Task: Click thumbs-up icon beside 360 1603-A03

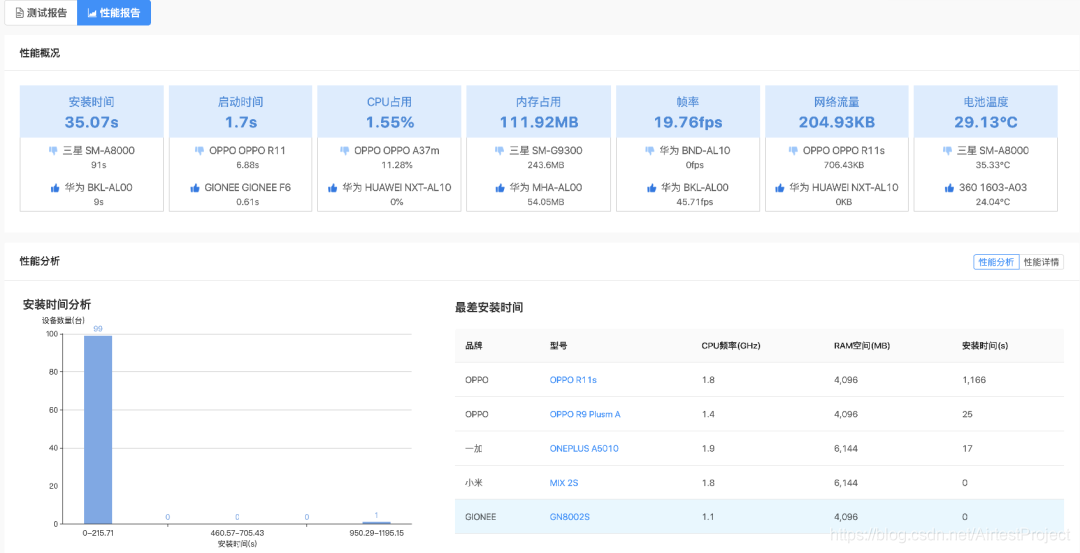Action: coord(950,187)
